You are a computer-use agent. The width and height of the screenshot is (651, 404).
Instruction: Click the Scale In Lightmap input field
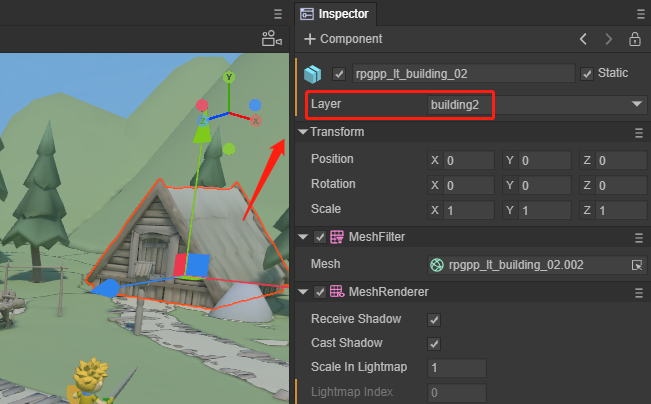456,368
